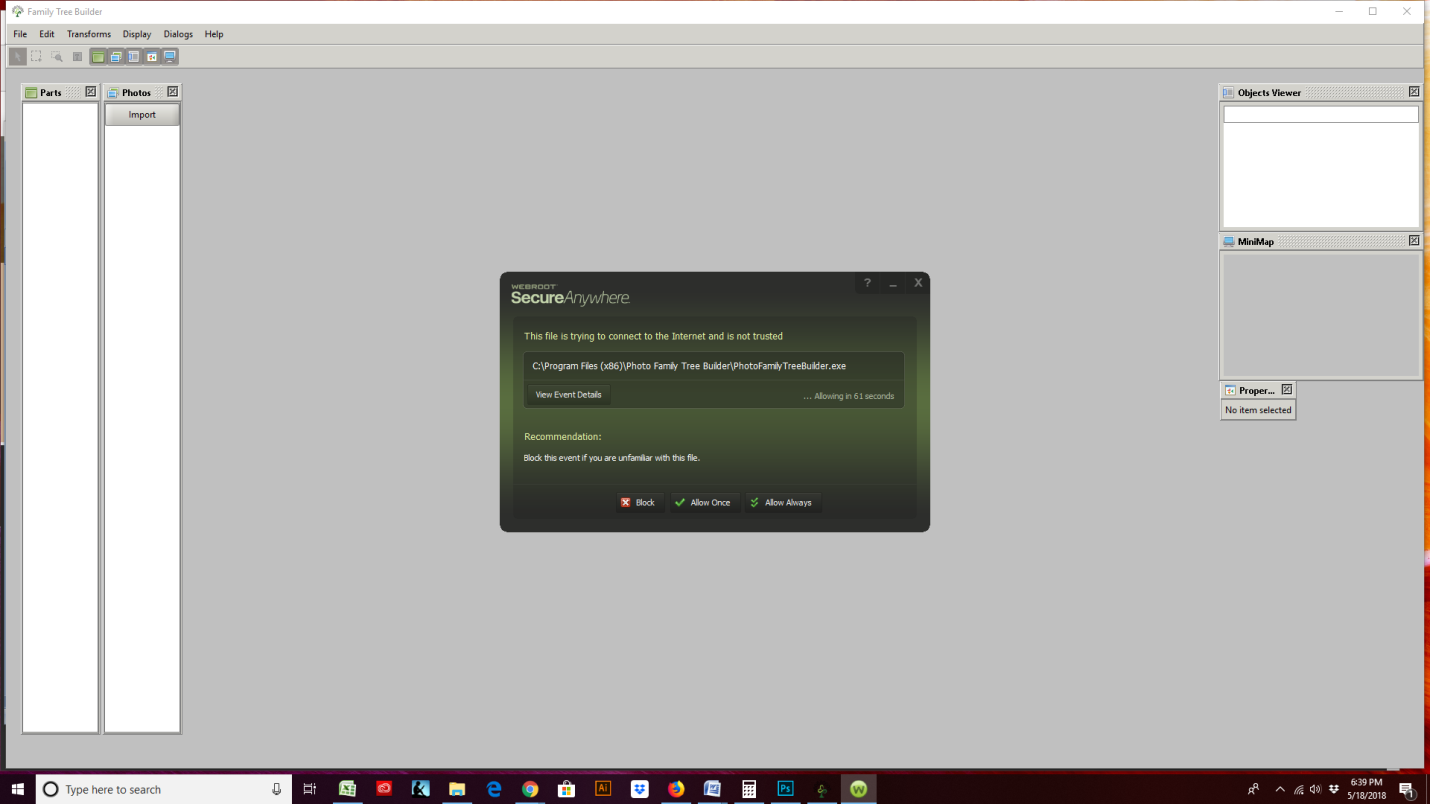Viewport: 1430px width, 804px height.
Task: Open the Edit menu
Action: point(47,34)
